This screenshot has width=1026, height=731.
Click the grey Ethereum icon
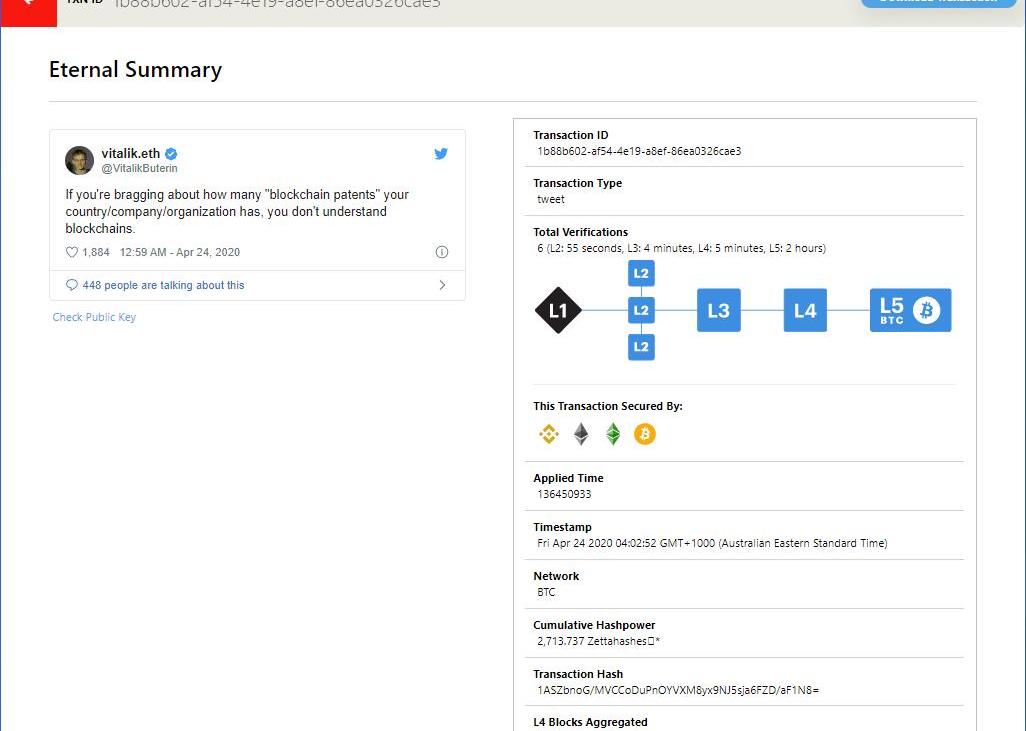581,434
